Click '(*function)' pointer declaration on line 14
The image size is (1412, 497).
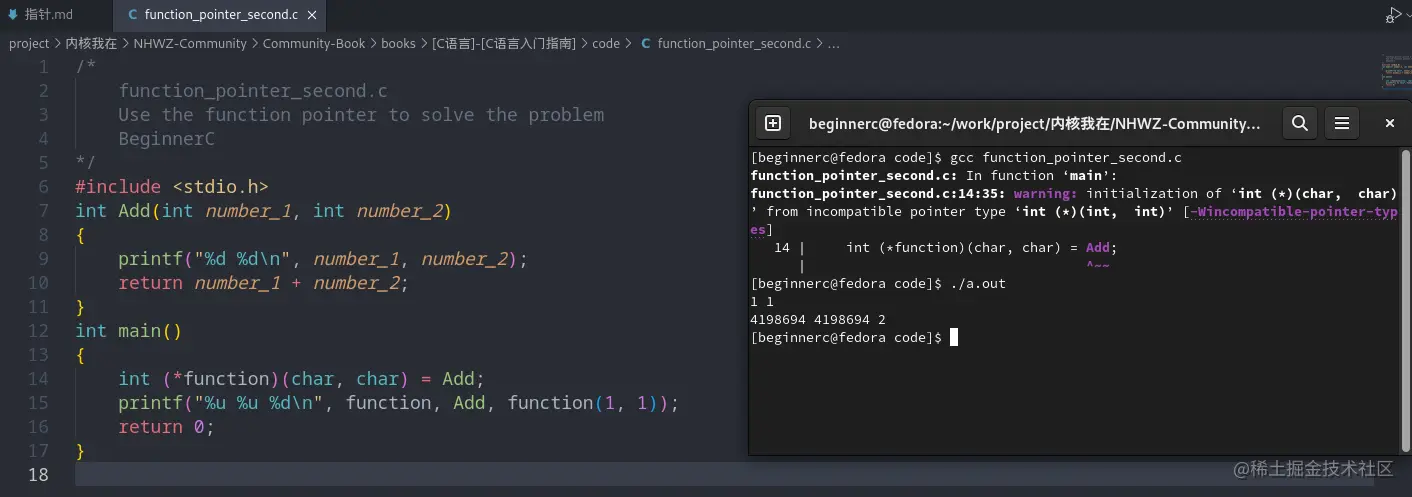point(220,379)
